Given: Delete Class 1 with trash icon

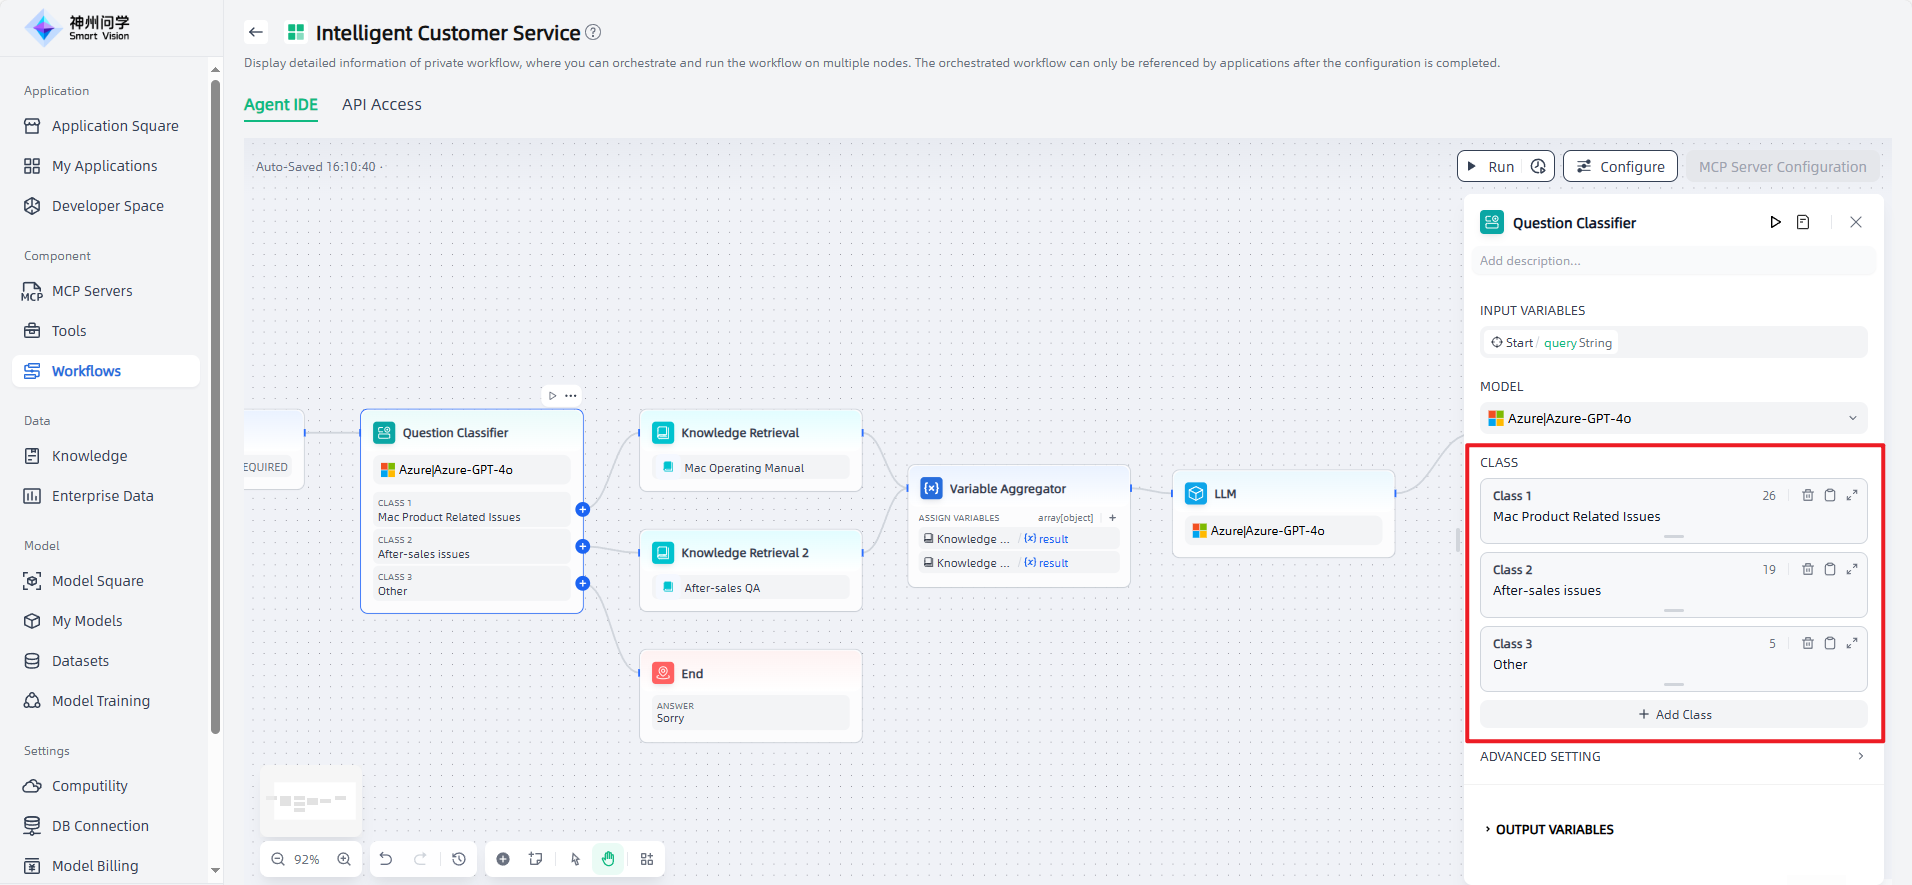Looking at the screenshot, I should tap(1807, 495).
